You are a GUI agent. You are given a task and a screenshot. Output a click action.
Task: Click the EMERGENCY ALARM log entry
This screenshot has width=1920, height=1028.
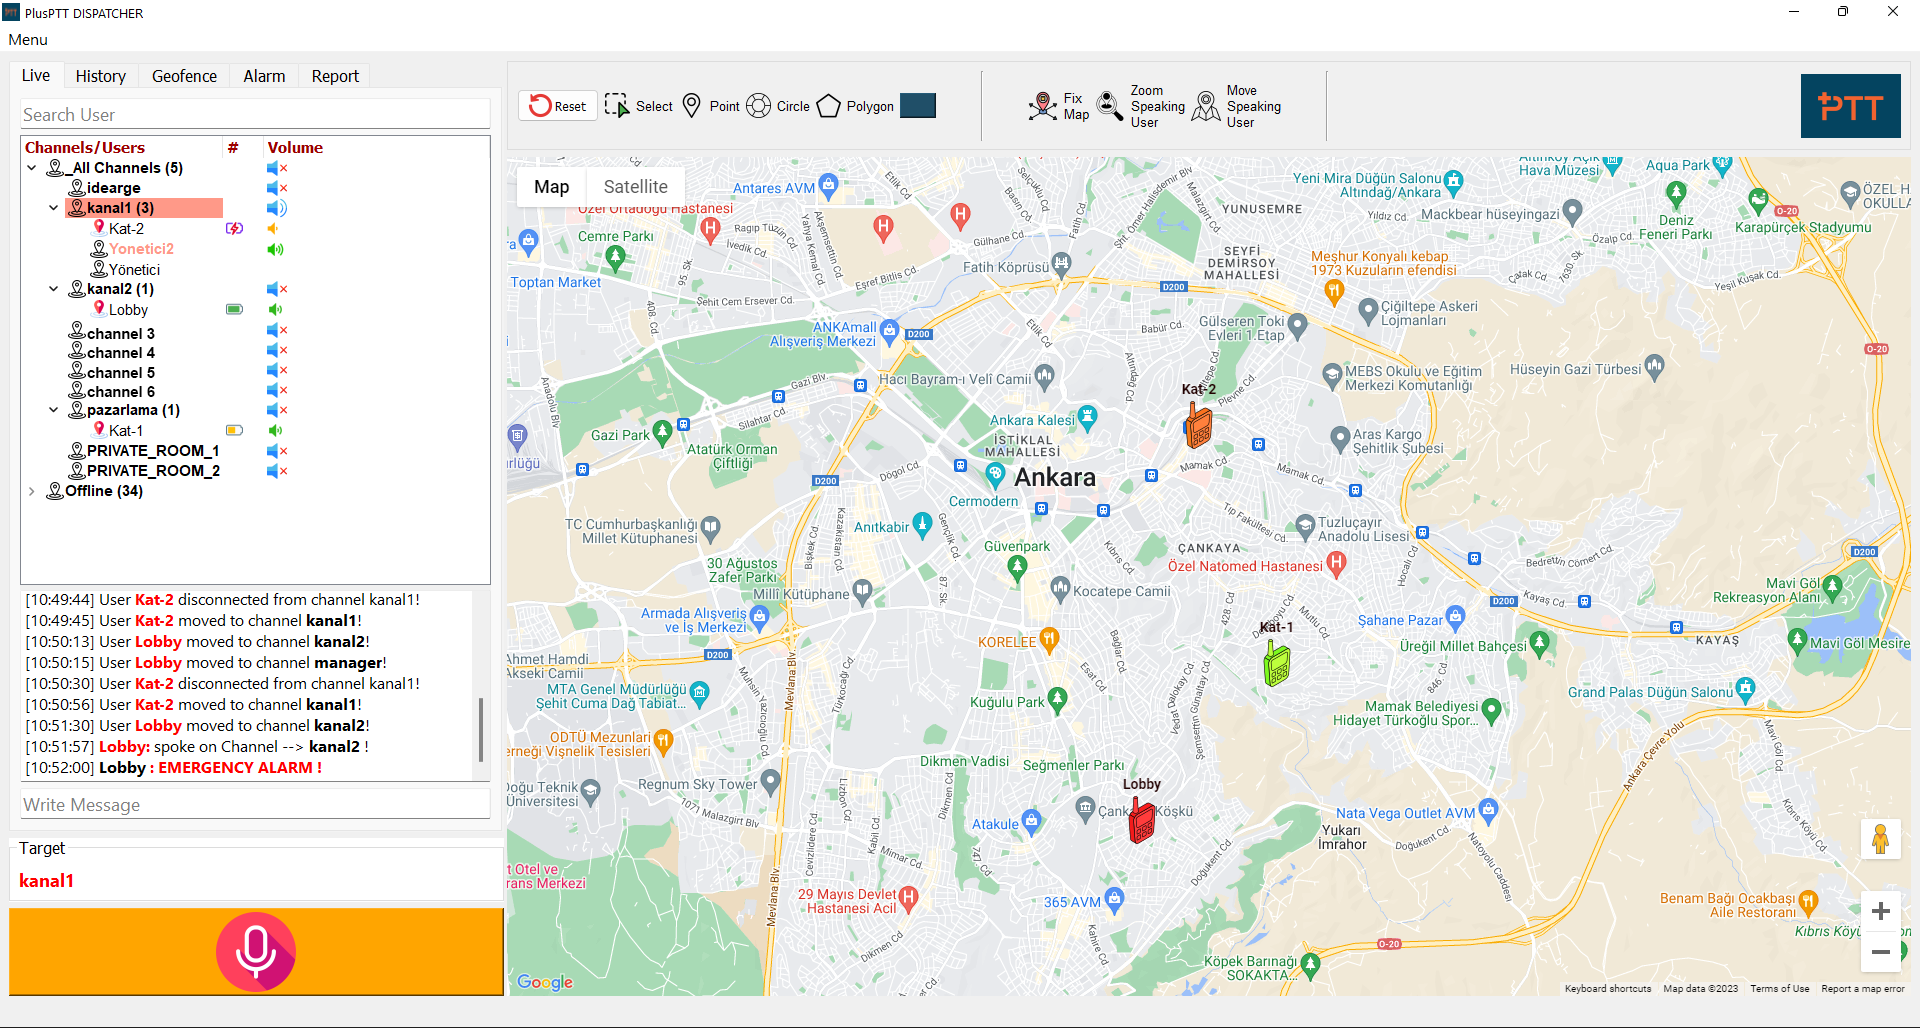174,768
